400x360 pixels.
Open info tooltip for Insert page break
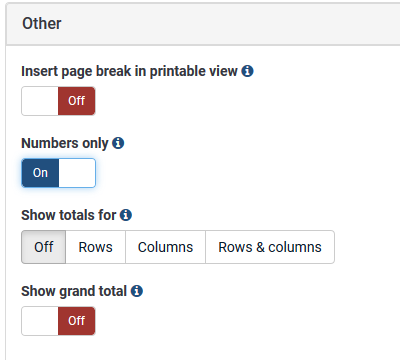coord(247,71)
